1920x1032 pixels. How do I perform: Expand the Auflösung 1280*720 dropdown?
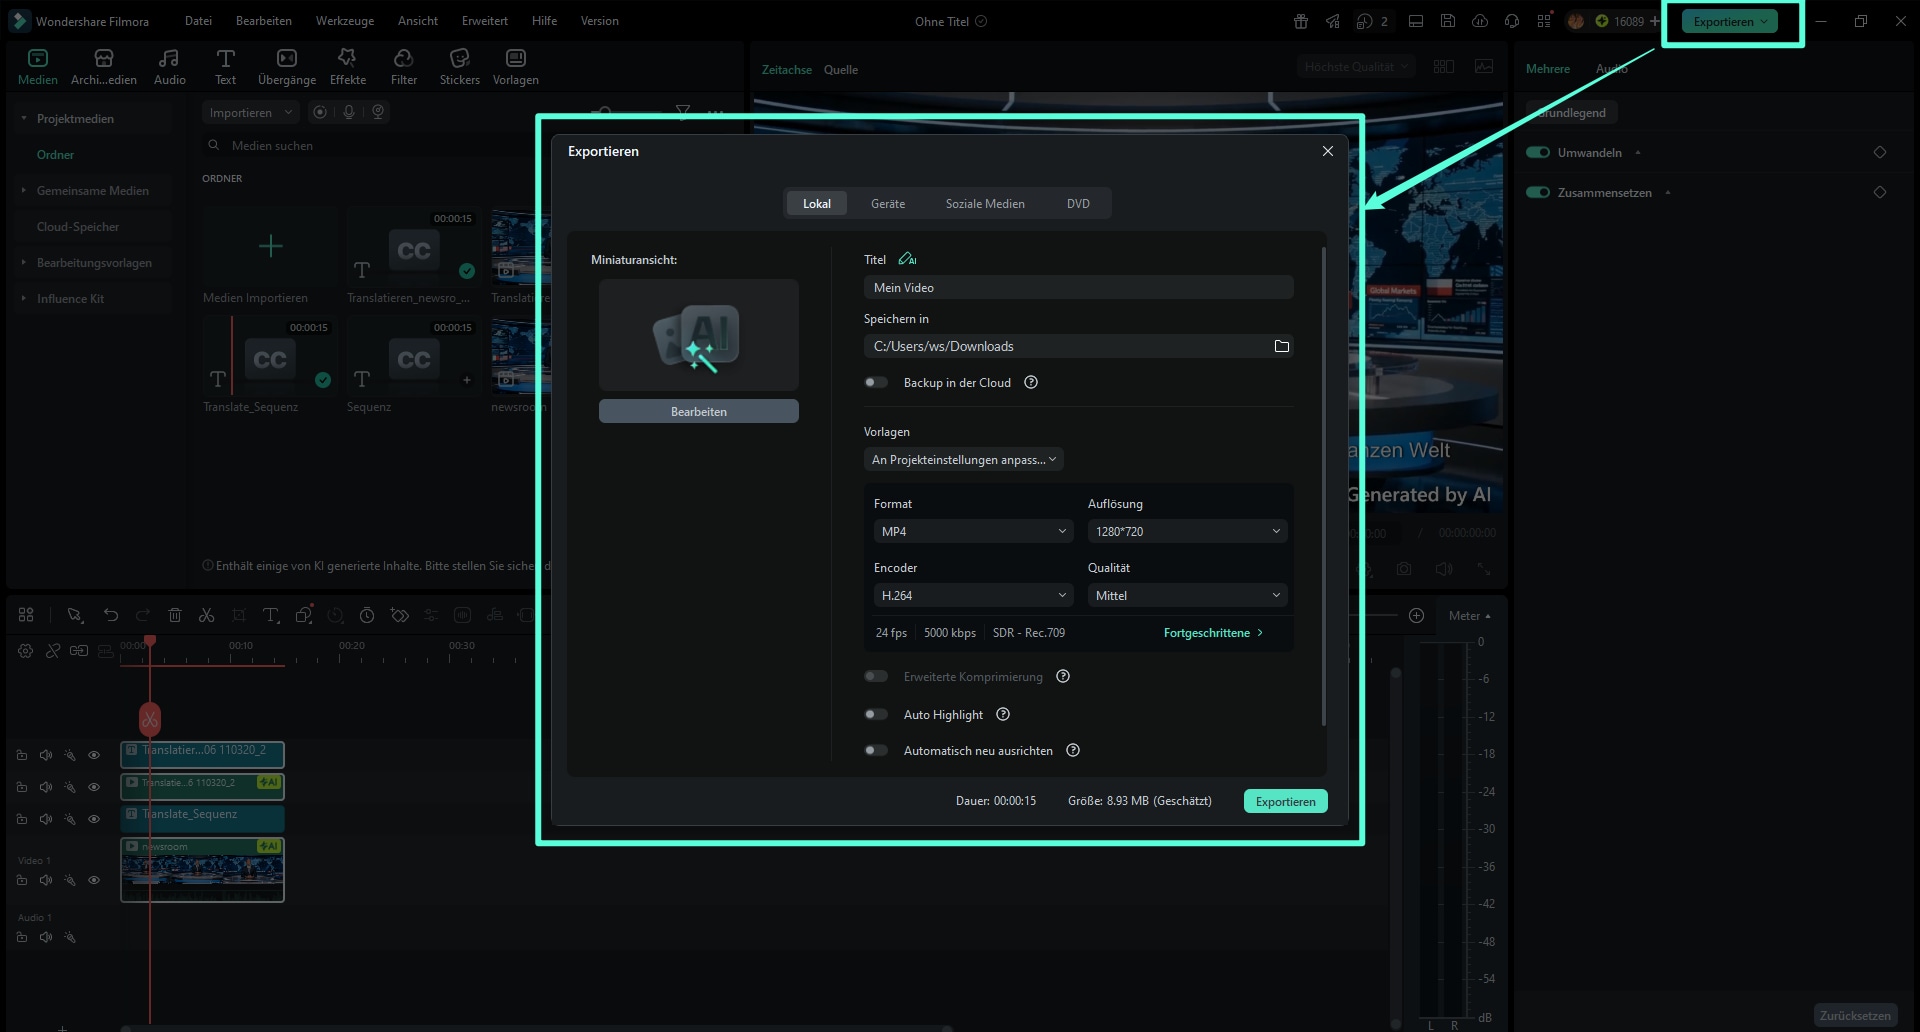click(x=1187, y=531)
